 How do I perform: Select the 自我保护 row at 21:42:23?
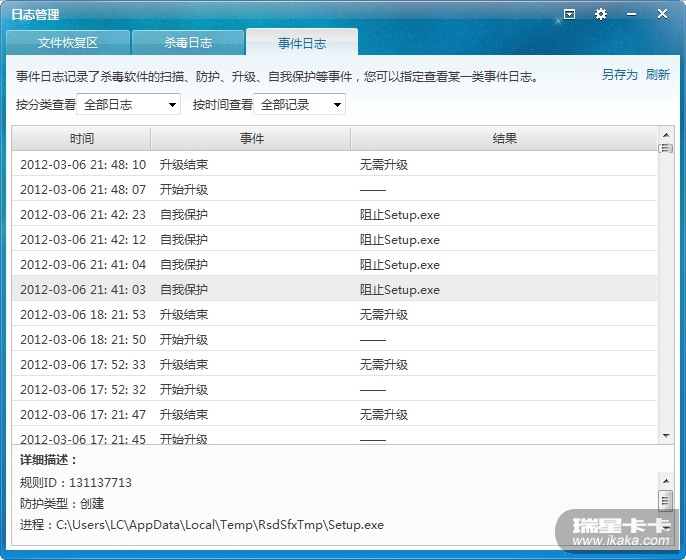335,214
